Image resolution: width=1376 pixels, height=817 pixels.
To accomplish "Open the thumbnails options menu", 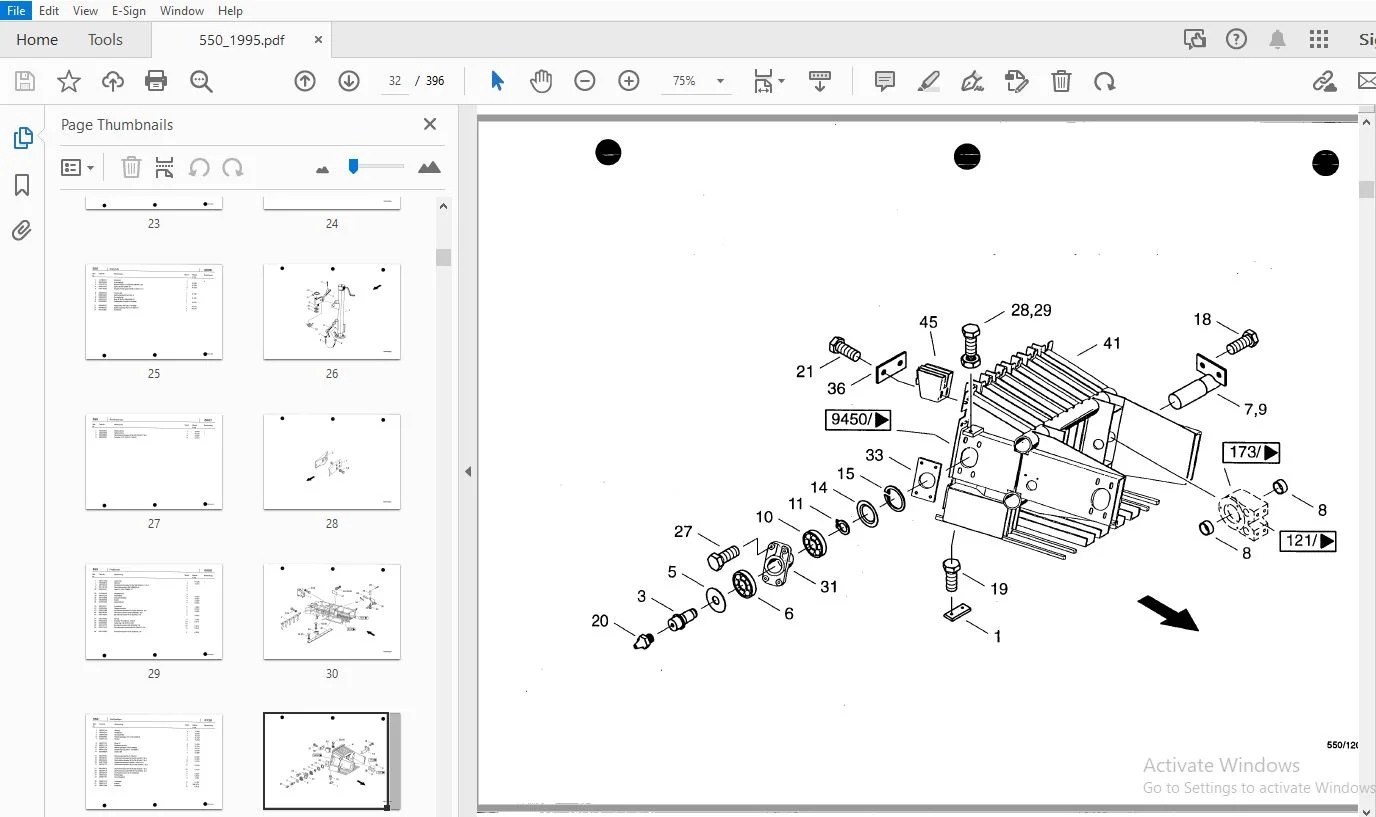I will (77, 168).
